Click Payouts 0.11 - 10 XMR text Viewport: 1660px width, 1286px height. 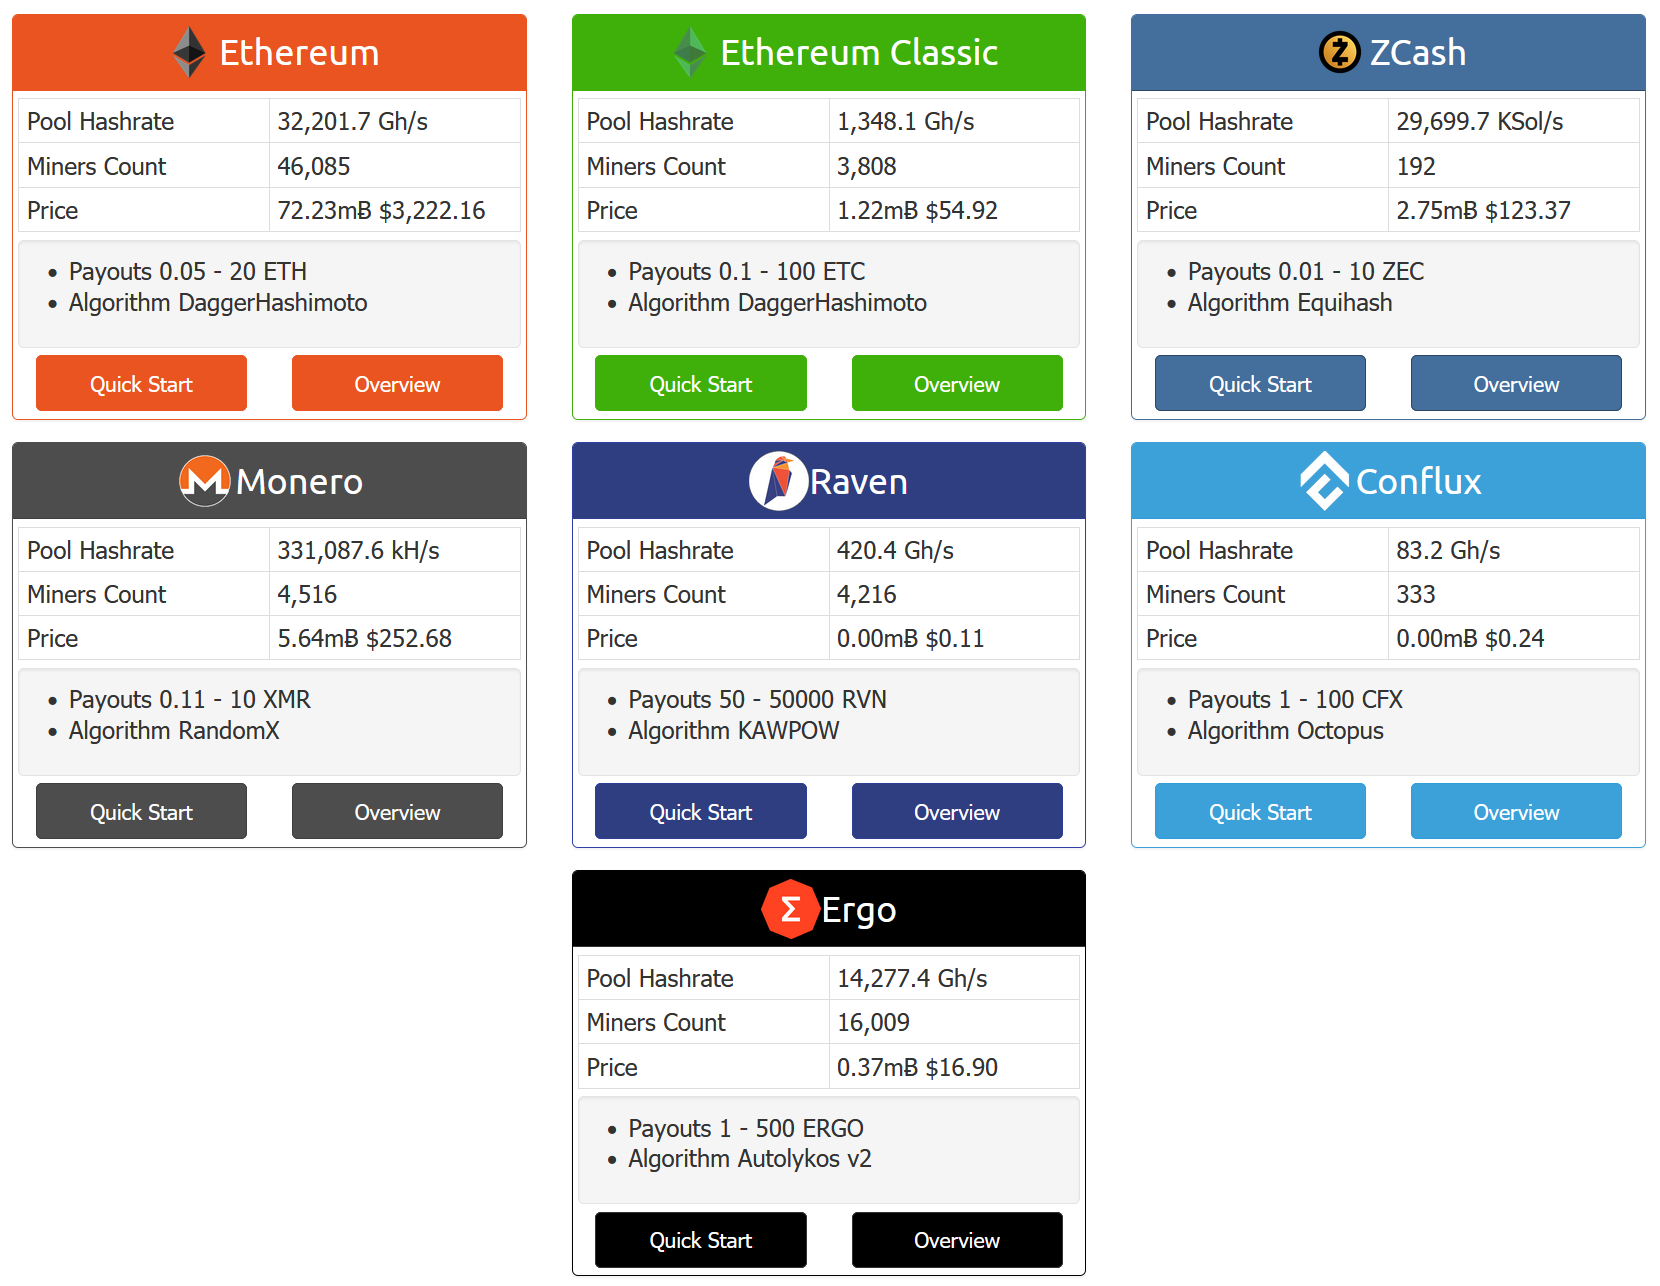pos(190,699)
